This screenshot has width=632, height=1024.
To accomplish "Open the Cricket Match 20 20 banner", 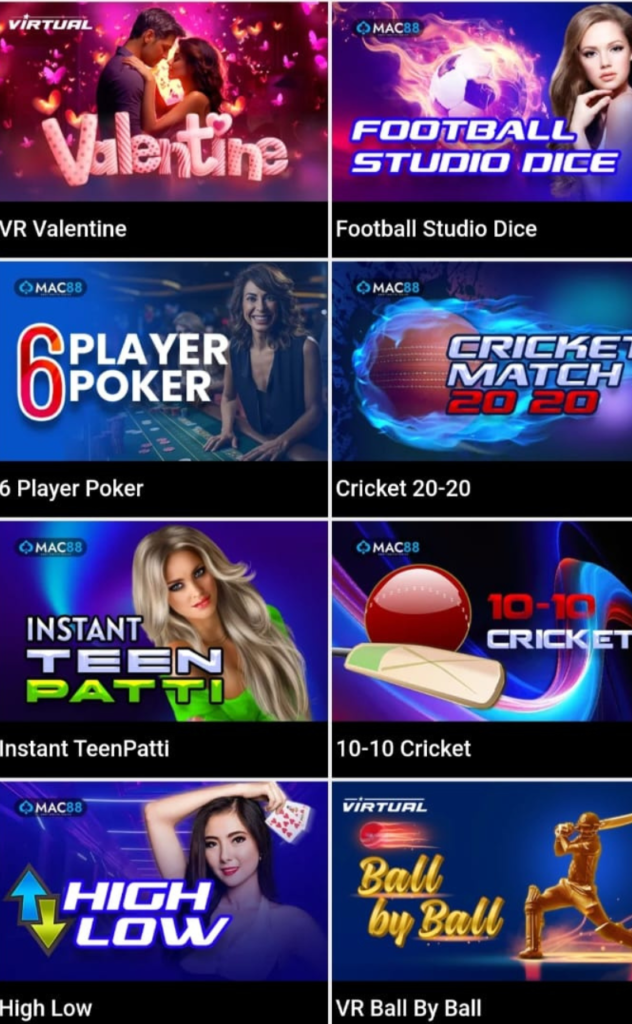I will (x=482, y=361).
